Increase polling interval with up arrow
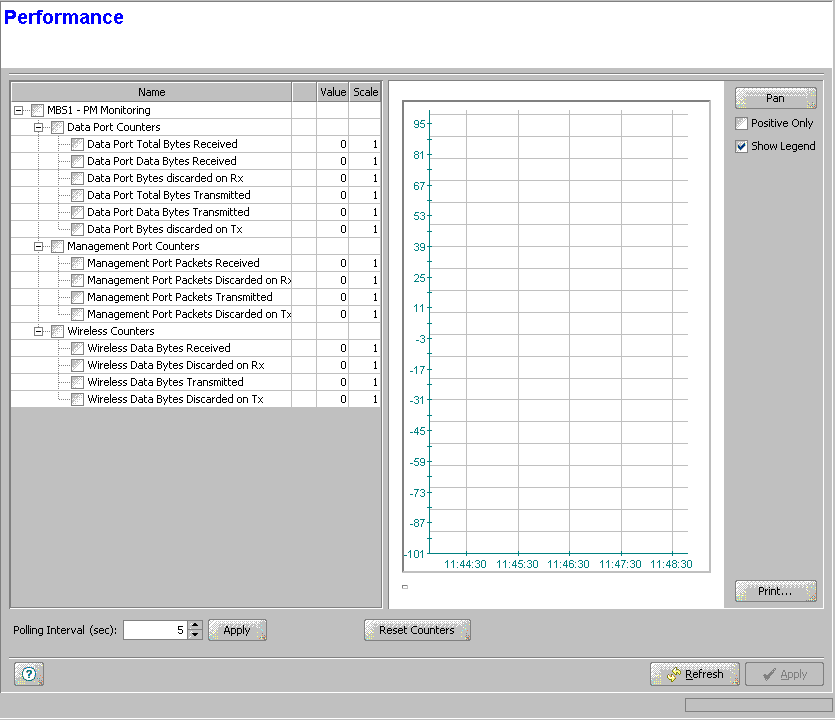This screenshot has height=720, width=835. tap(195, 626)
